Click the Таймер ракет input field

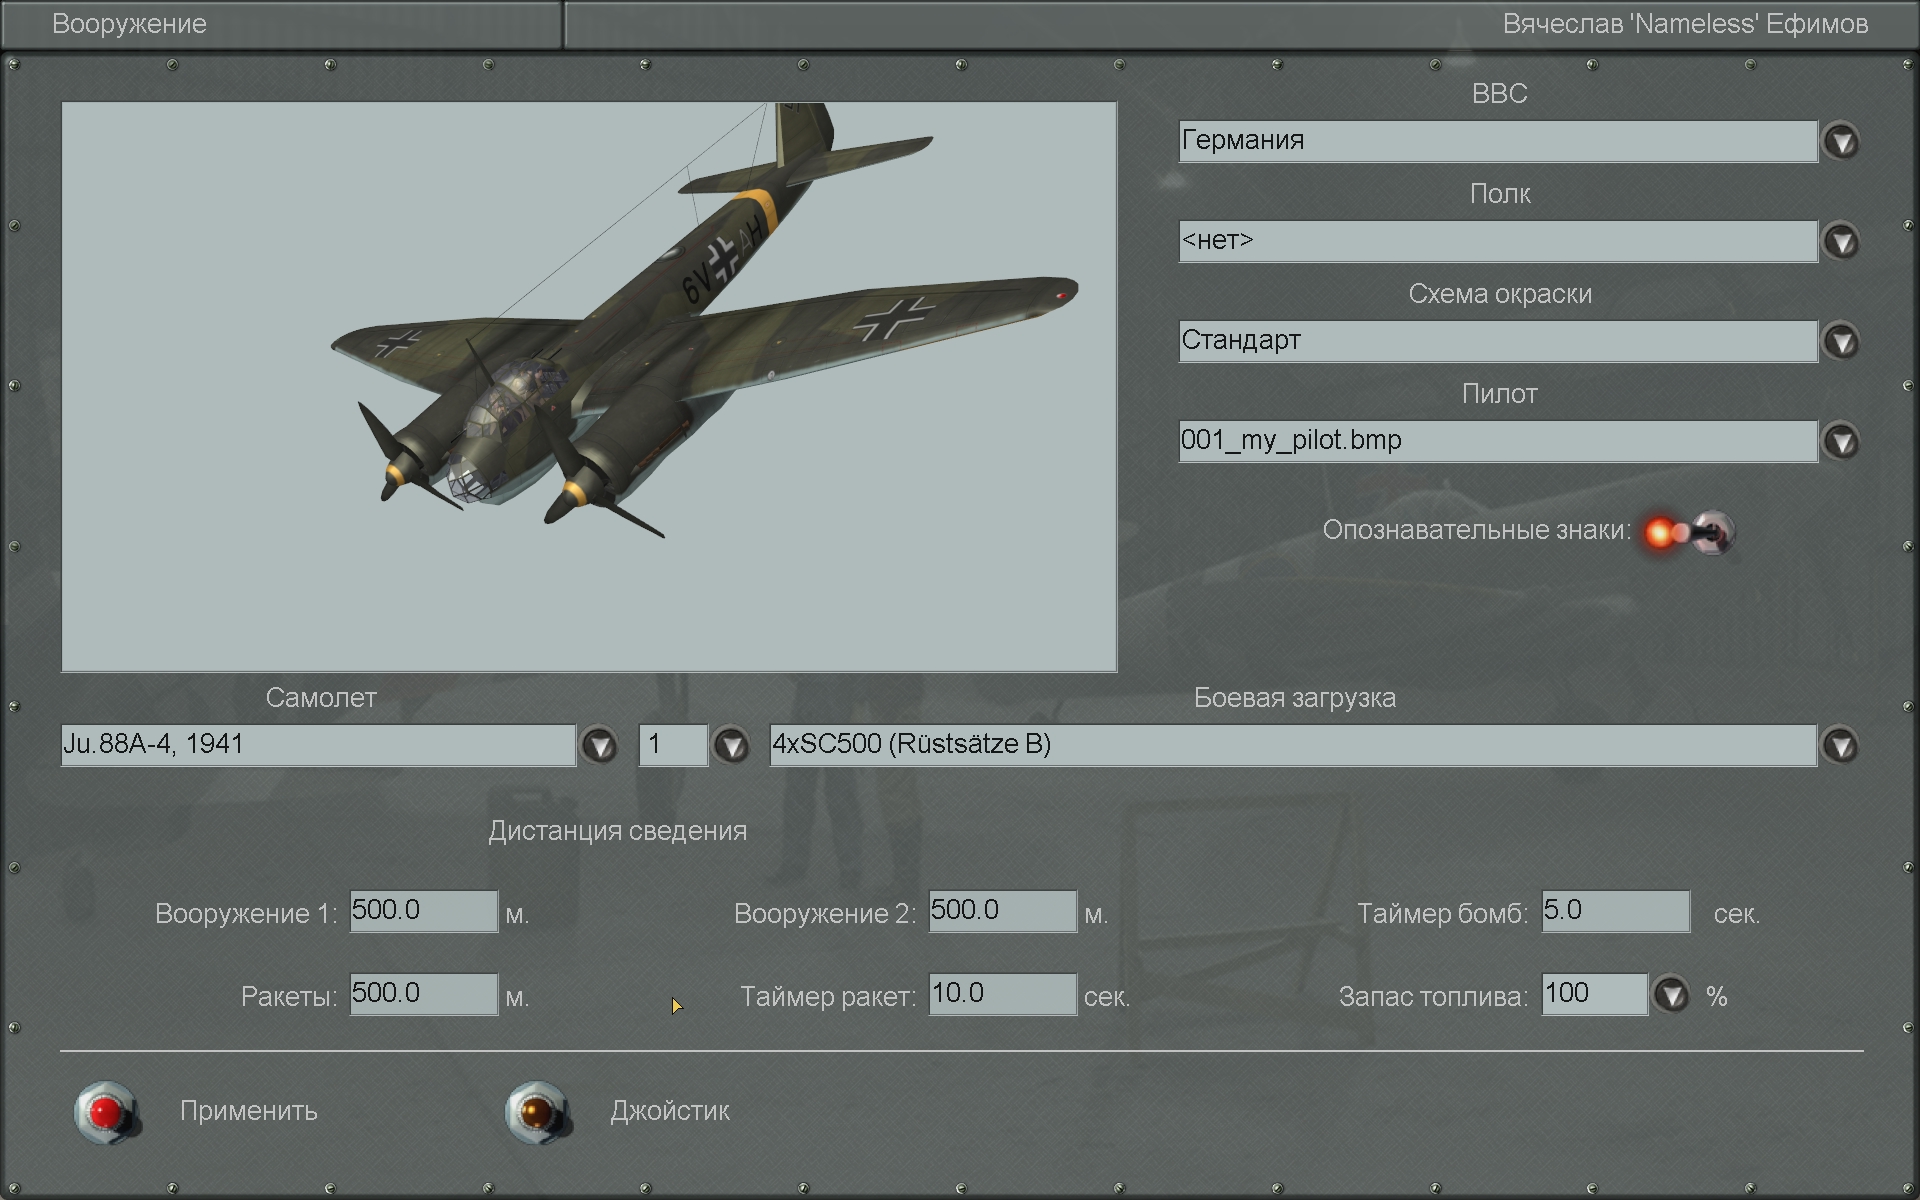1002,994
